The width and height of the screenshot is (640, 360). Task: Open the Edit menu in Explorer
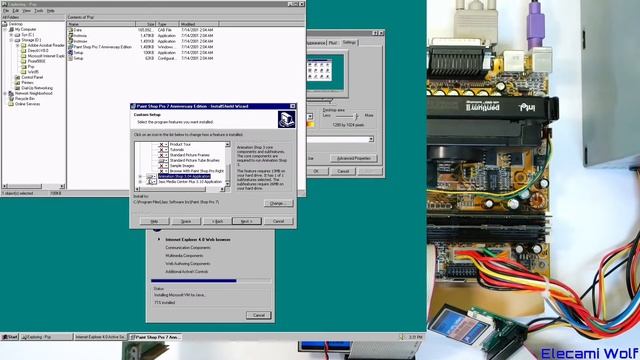16,11
